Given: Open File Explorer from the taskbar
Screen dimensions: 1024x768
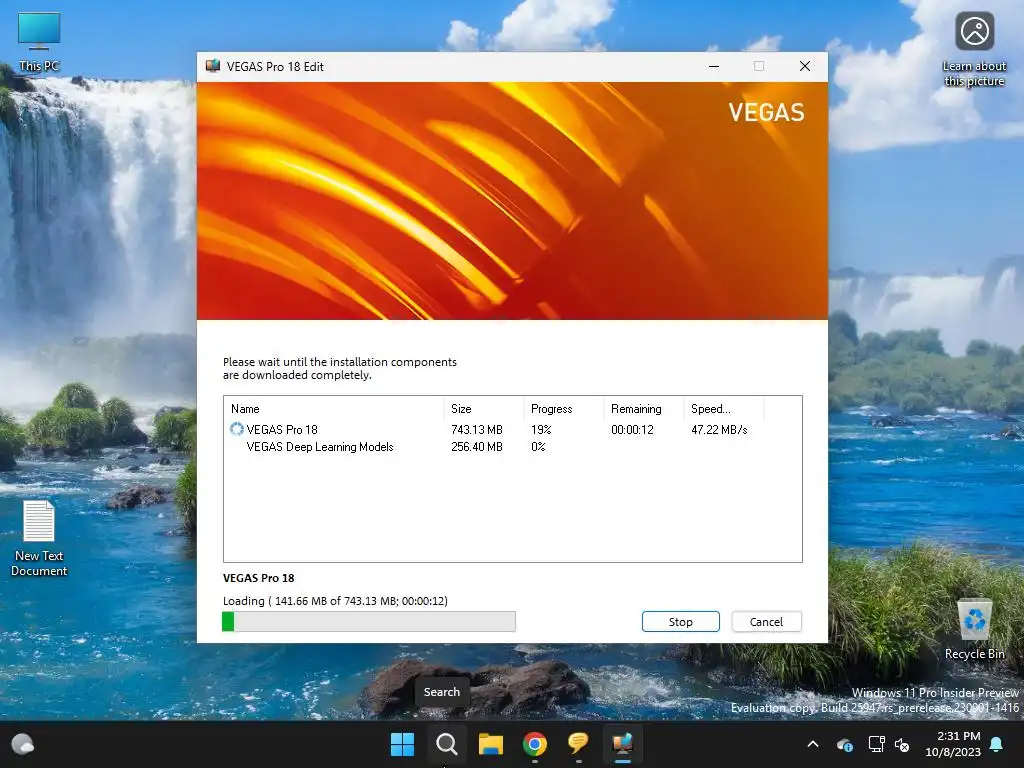Looking at the screenshot, I should (x=490, y=744).
